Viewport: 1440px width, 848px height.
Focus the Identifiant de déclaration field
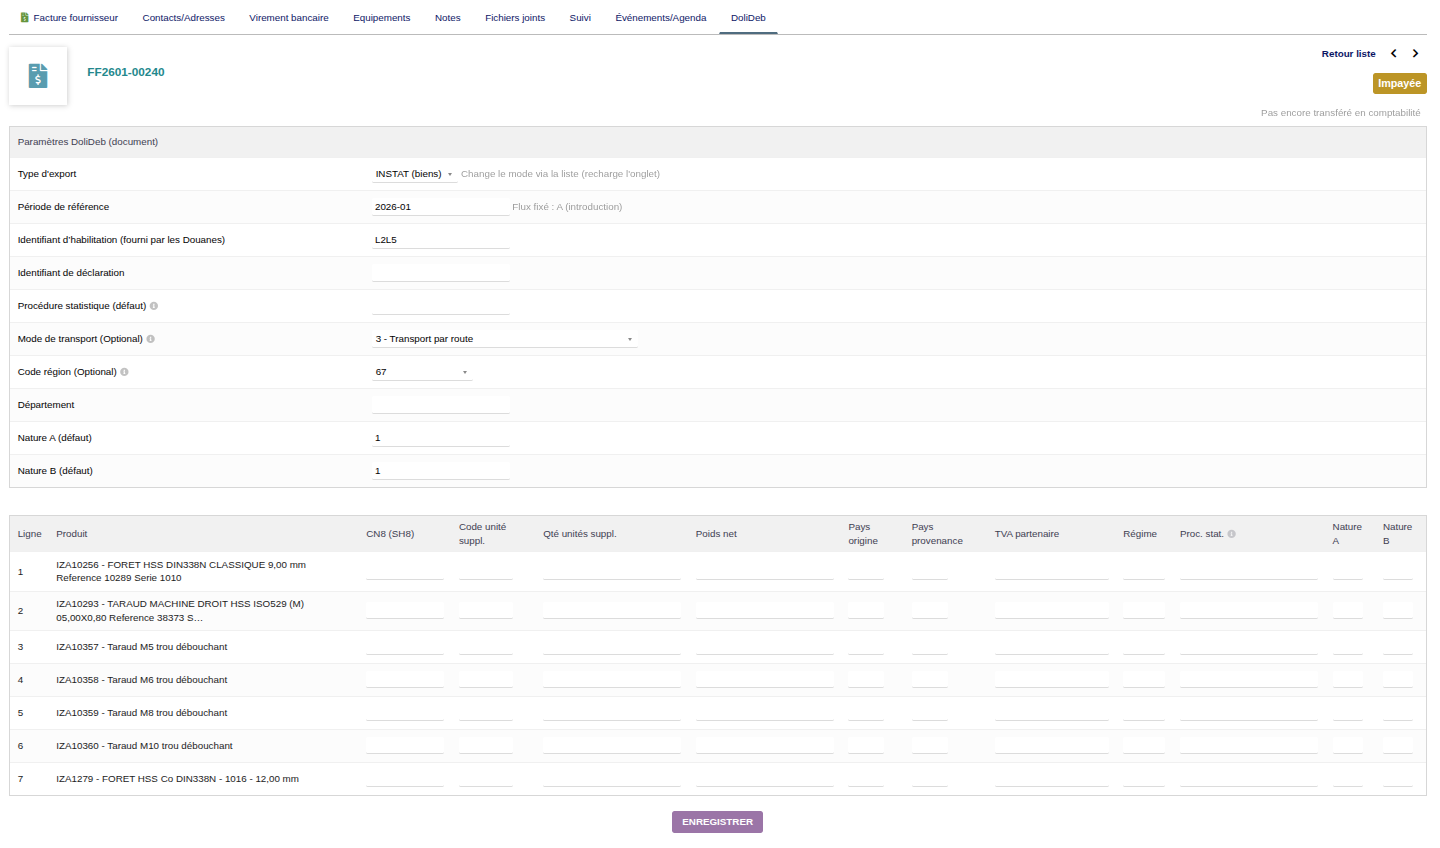tap(440, 273)
